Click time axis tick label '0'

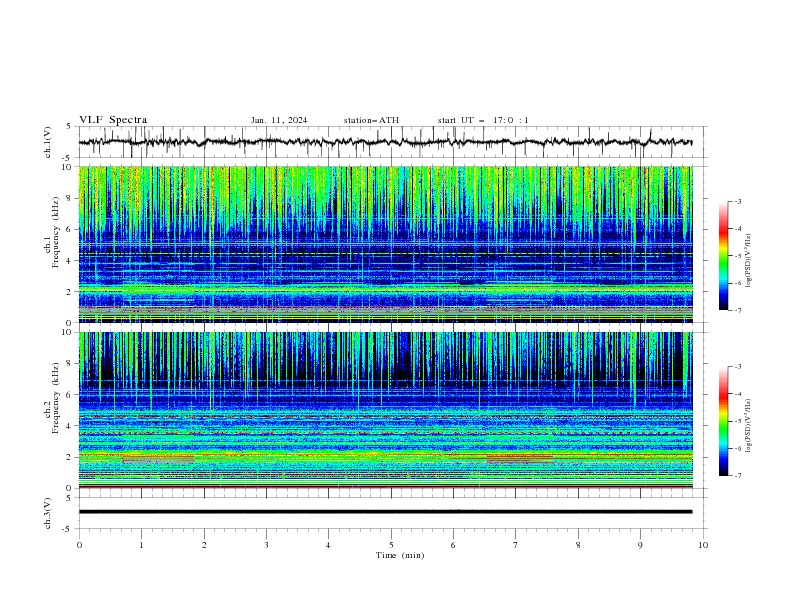[79, 545]
